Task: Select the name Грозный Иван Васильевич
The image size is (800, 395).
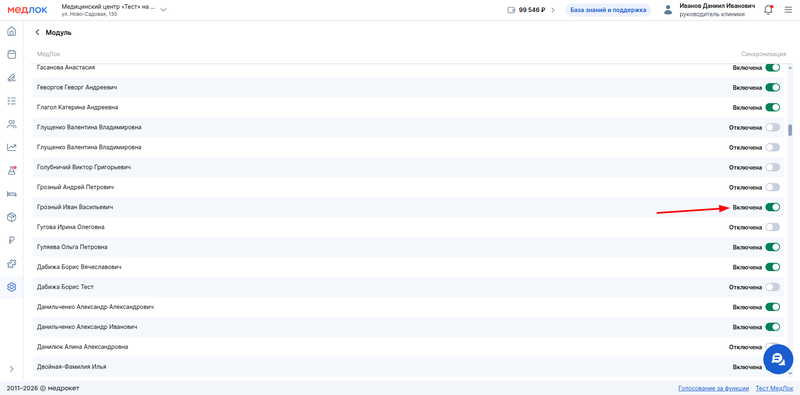Action: click(x=75, y=207)
